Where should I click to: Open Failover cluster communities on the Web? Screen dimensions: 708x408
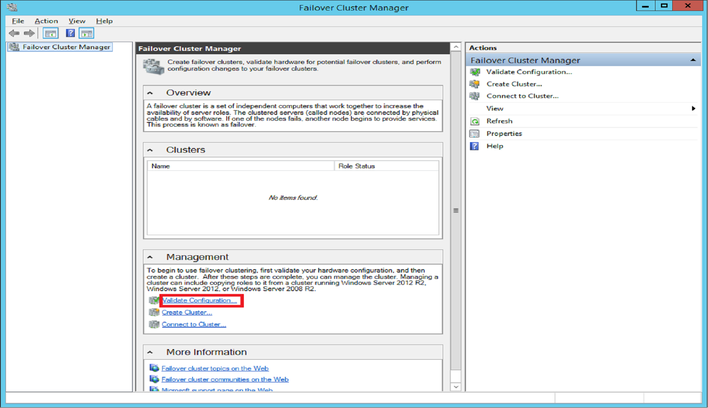tap(225, 380)
